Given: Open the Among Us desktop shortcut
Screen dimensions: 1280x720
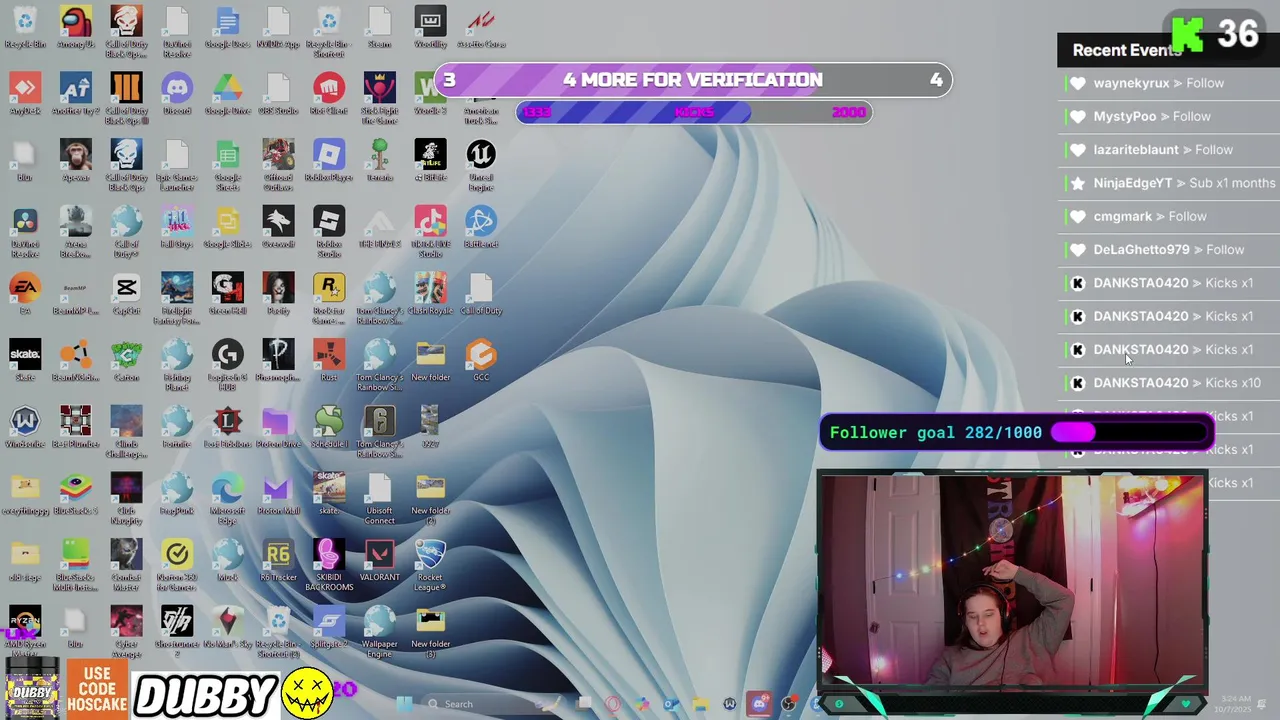Looking at the screenshot, I should point(76,27).
